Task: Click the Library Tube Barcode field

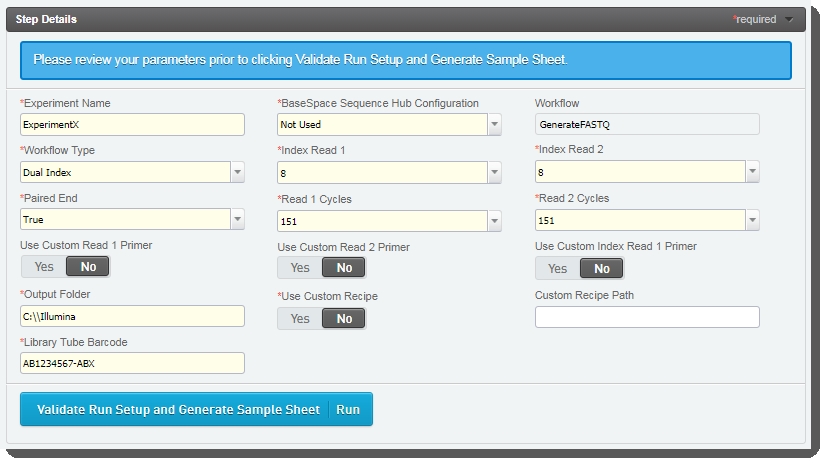Action: click(x=132, y=363)
